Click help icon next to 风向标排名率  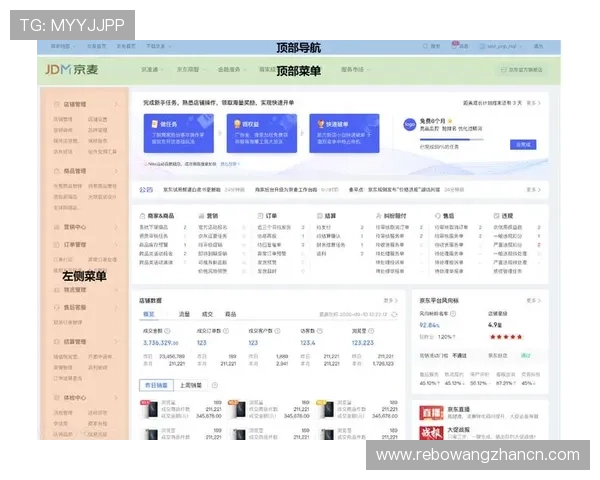[453, 313]
